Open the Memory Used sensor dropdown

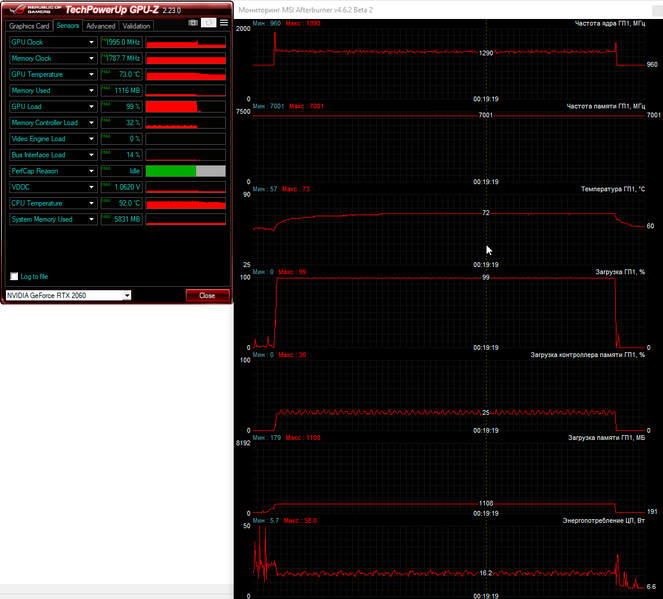click(x=91, y=90)
